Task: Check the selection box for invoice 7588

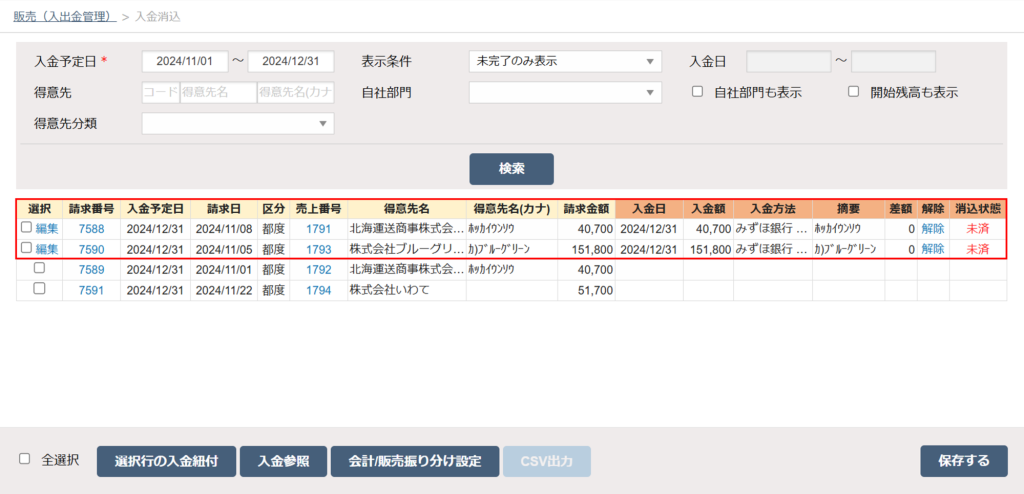Action: click(x=26, y=227)
